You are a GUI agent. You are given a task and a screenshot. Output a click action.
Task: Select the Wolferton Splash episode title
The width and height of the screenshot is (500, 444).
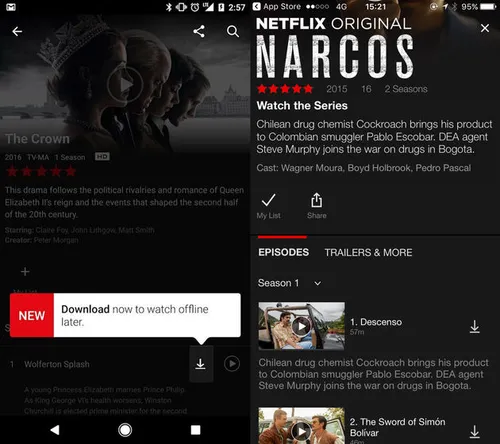tap(57, 364)
